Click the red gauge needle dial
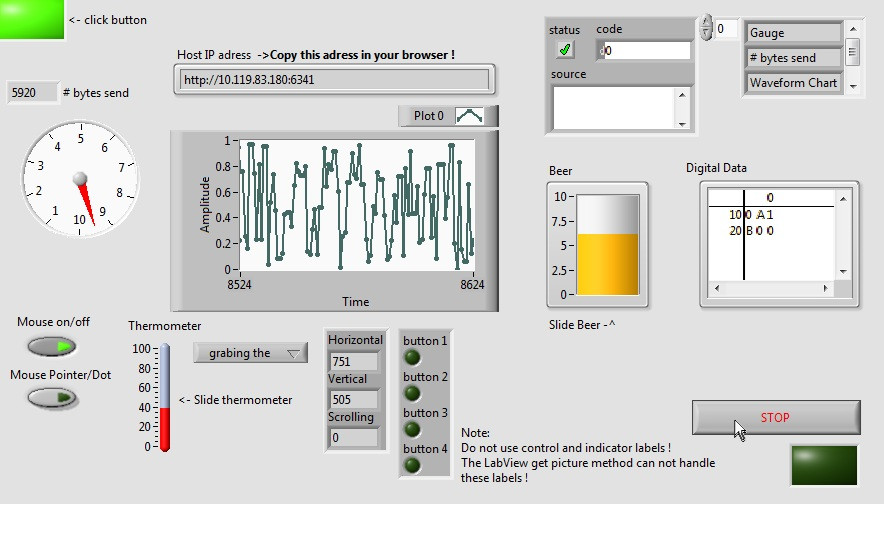Viewport: 884px width, 547px height. click(x=81, y=180)
